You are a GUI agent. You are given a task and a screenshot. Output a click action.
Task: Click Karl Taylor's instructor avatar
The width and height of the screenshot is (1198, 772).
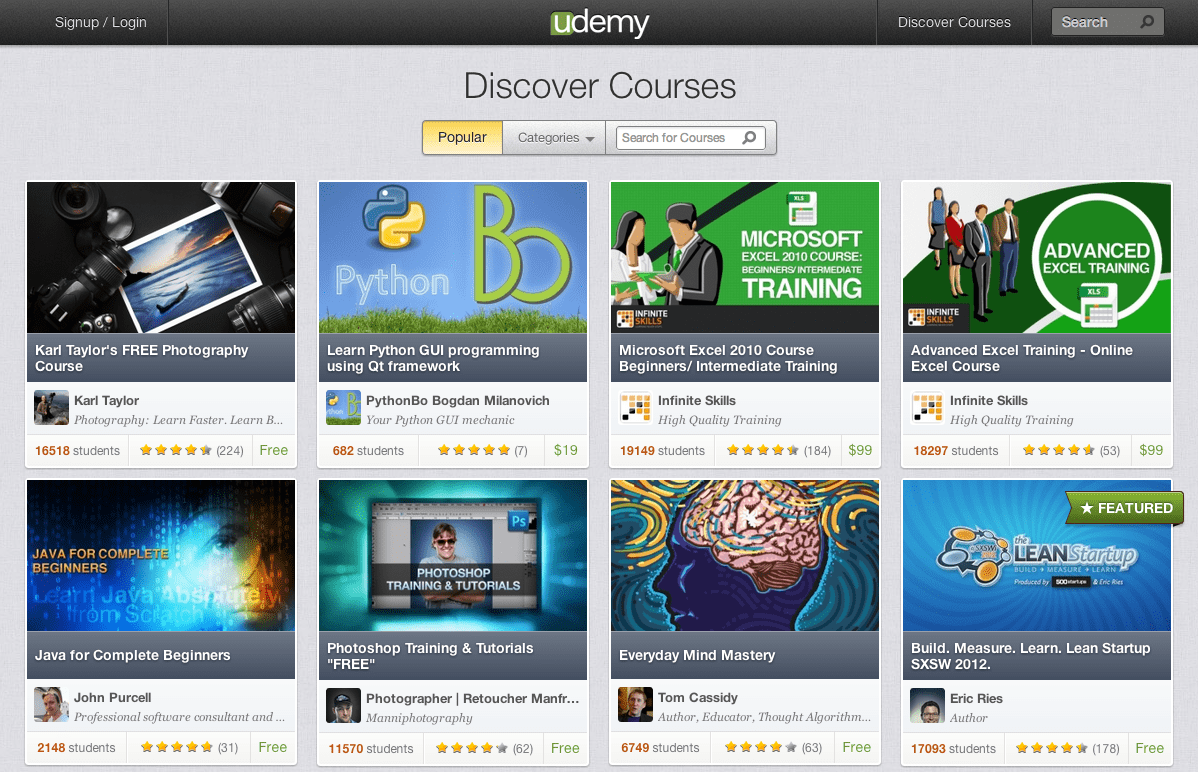(x=51, y=408)
